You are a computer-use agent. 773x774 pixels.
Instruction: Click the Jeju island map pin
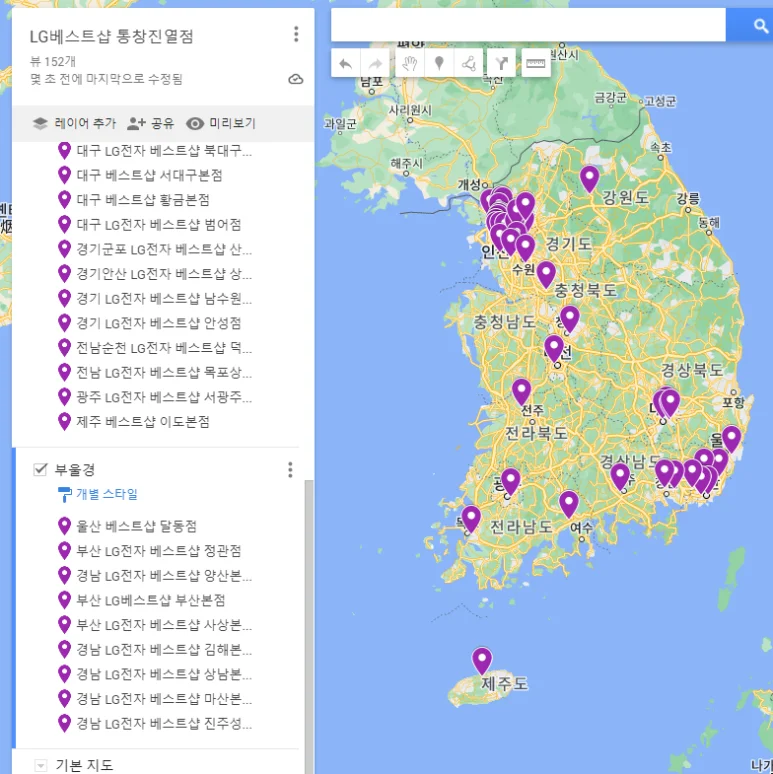(x=482, y=660)
